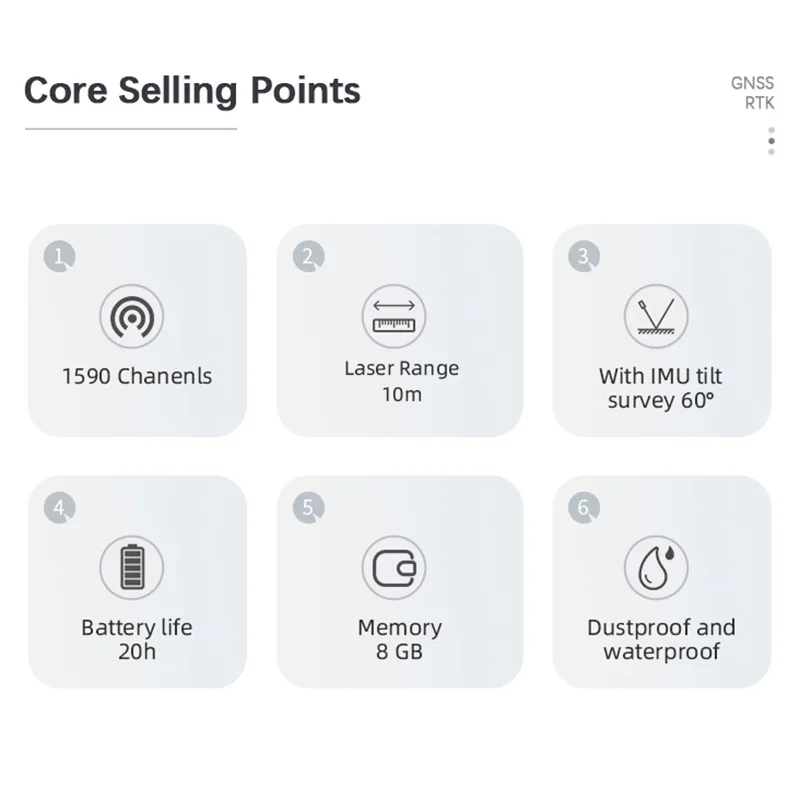Select the middle pagination dot
The height and width of the screenshot is (800, 800).
click(771, 141)
